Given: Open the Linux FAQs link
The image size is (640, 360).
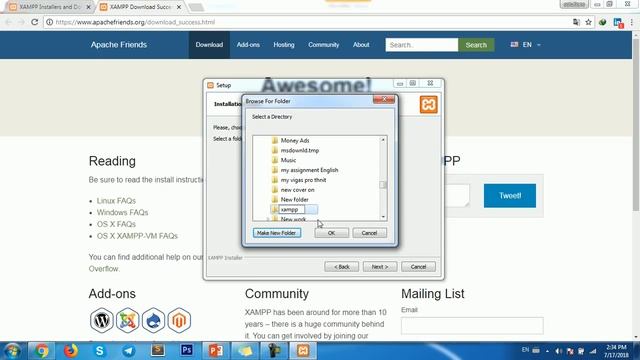Looking at the screenshot, I should (x=116, y=201).
